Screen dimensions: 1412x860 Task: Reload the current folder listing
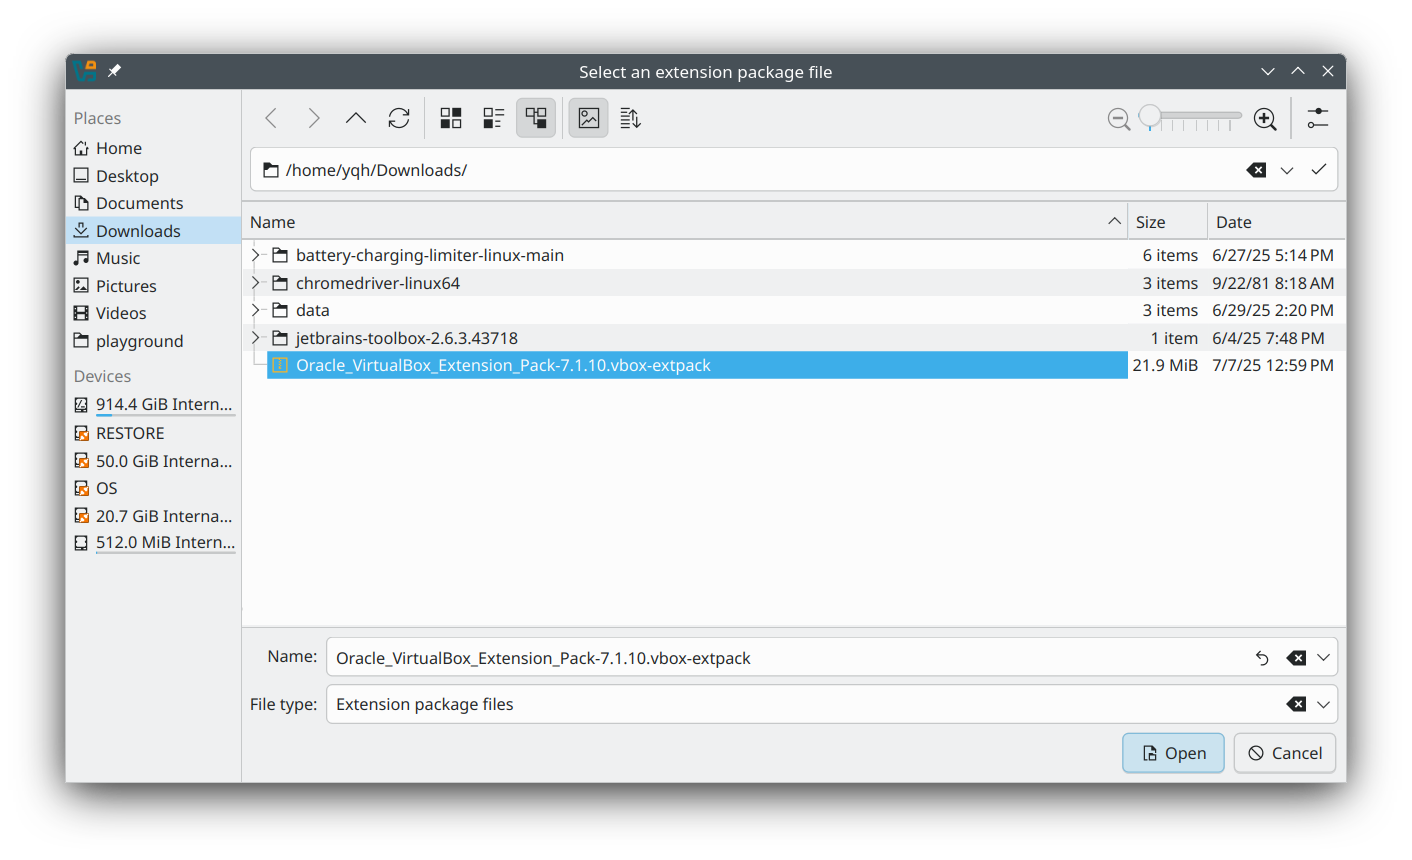(x=399, y=117)
